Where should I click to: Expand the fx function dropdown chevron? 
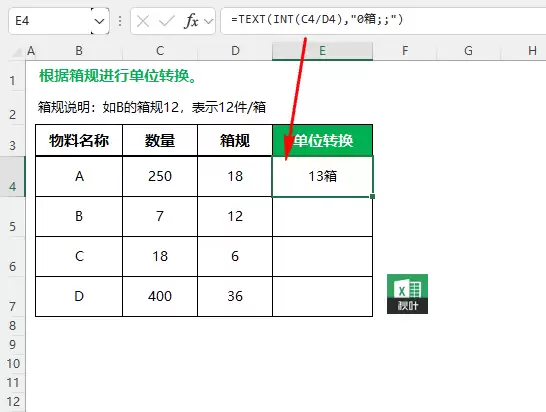[209, 22]
